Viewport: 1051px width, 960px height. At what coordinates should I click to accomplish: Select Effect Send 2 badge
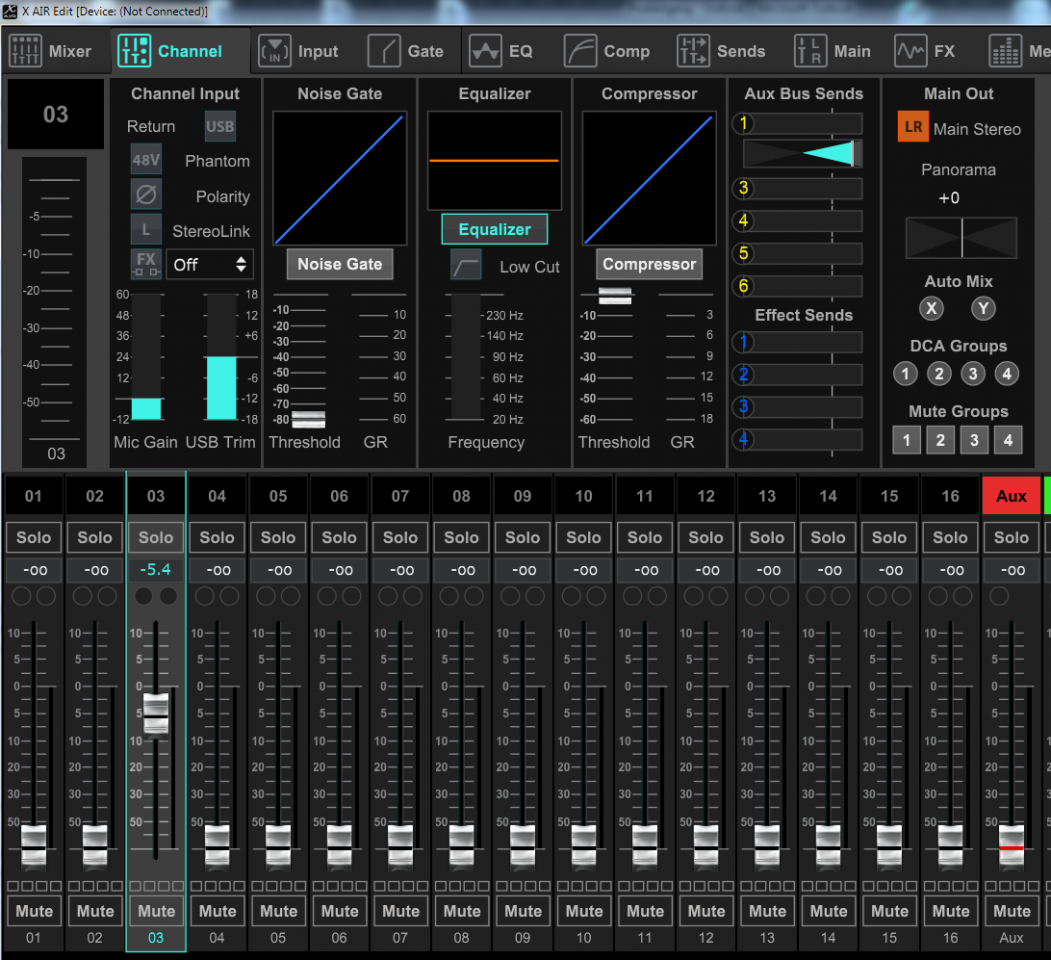coord(743,375)
